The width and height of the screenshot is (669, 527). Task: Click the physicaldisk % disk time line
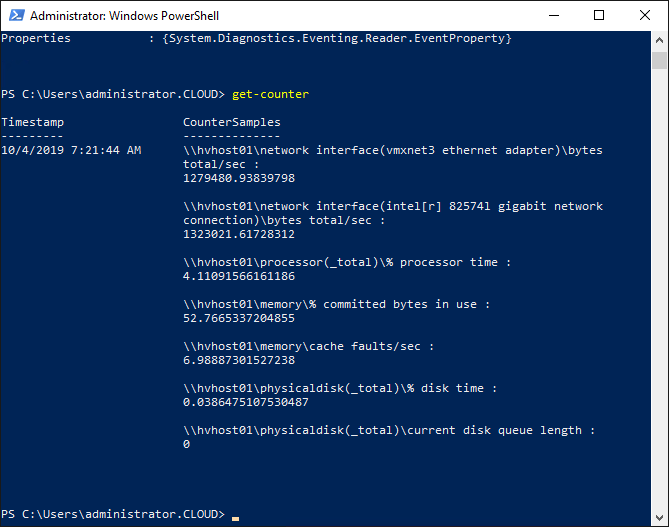click(x=340, y=388)
